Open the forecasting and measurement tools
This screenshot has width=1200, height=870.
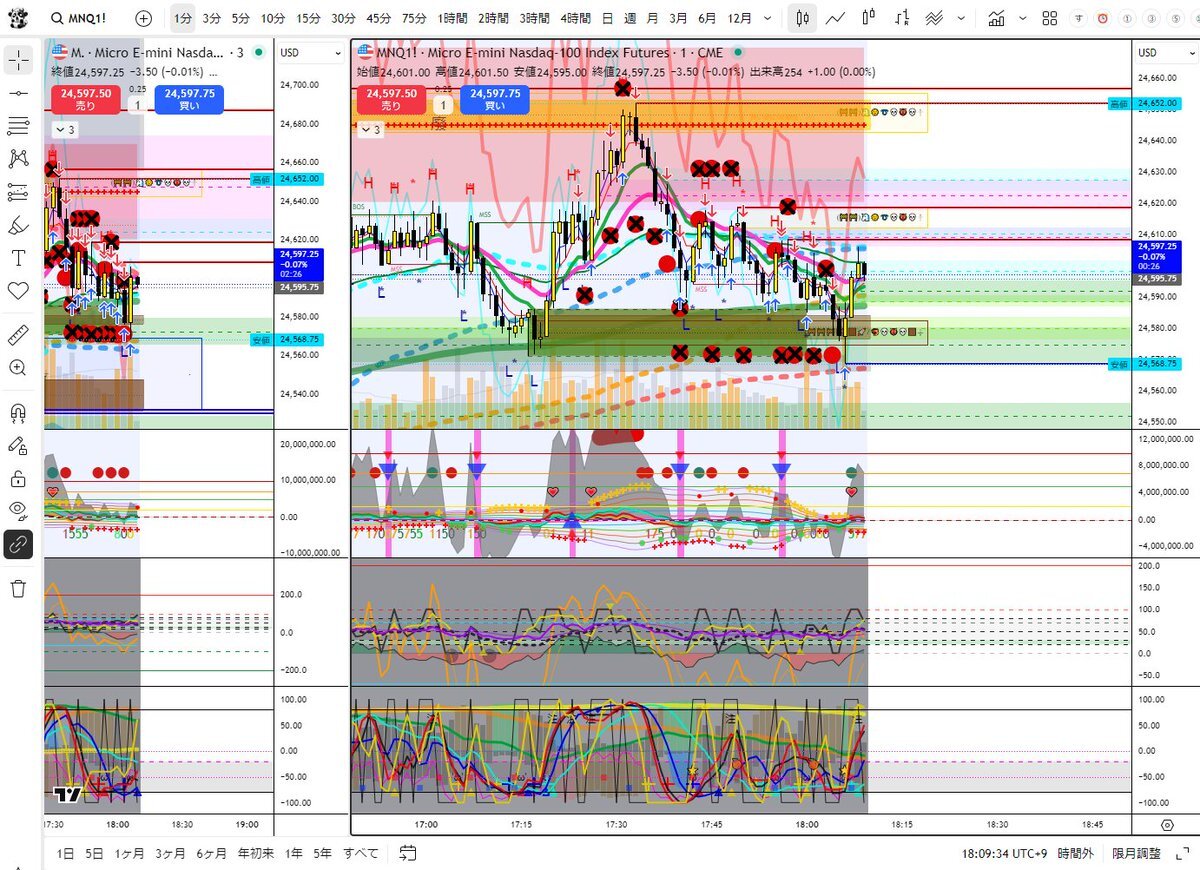pos(18,192)
